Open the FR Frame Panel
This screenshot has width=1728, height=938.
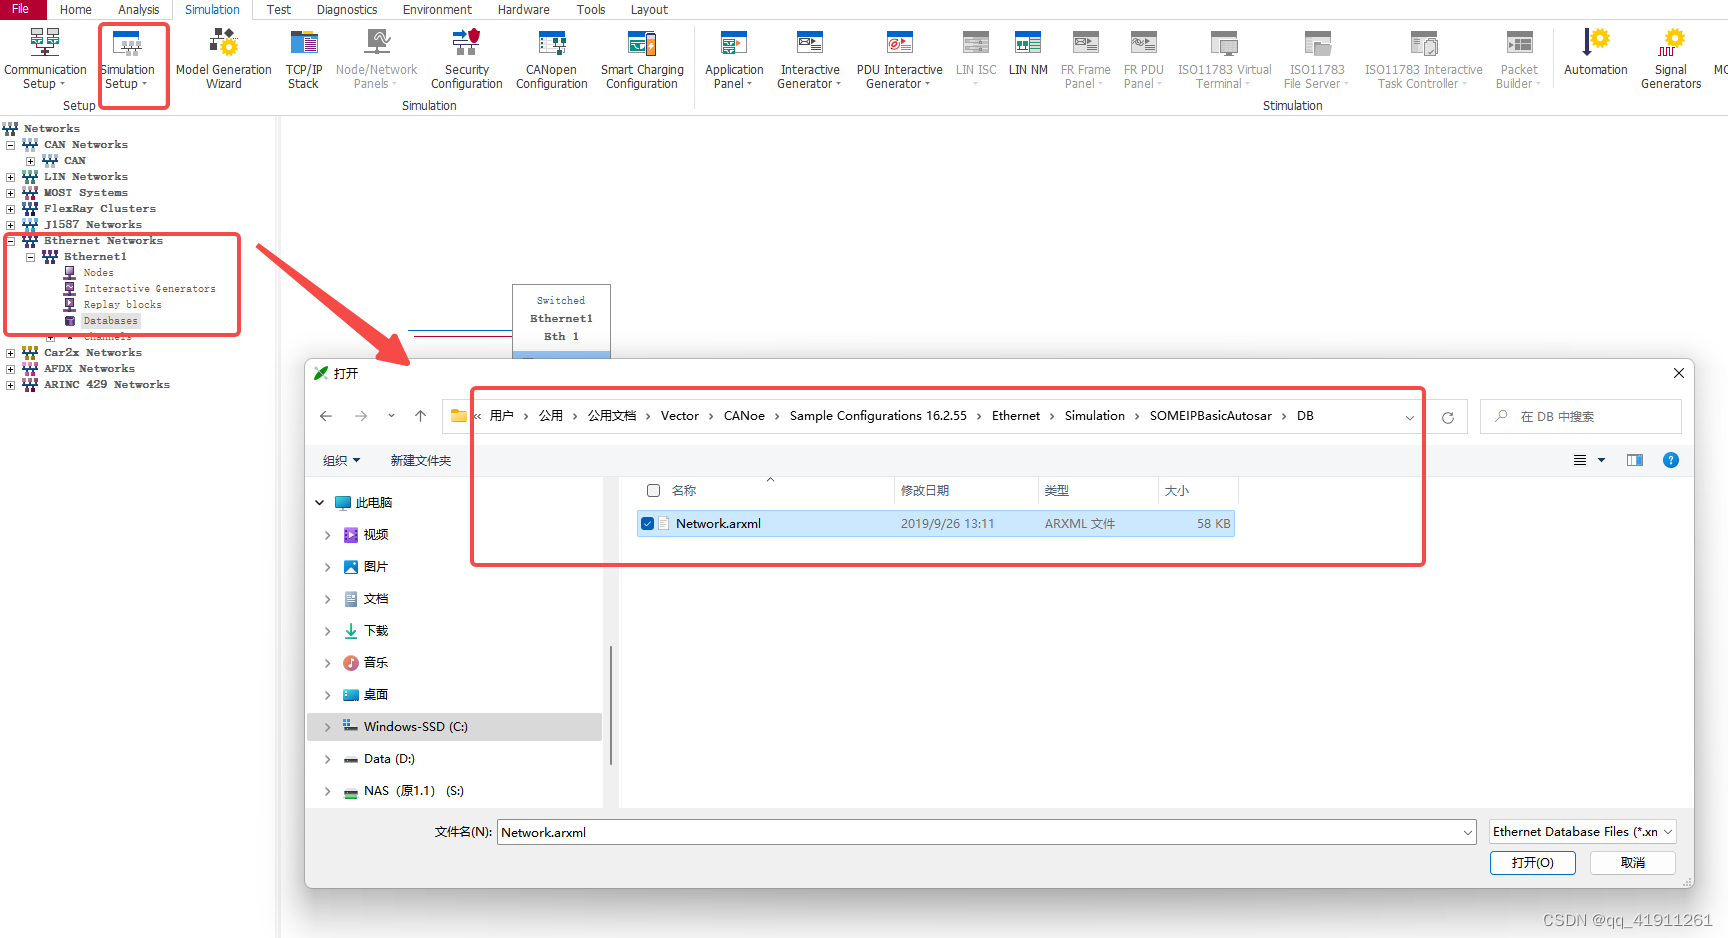[1085, 59]
